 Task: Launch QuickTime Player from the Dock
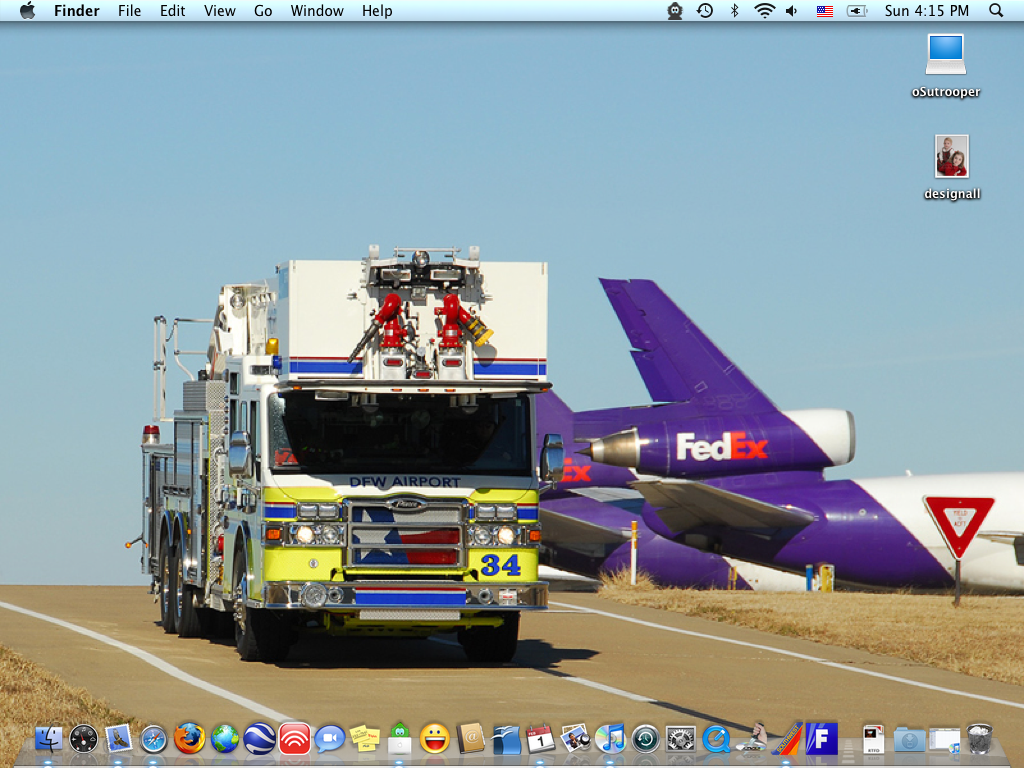click(716, 739)
